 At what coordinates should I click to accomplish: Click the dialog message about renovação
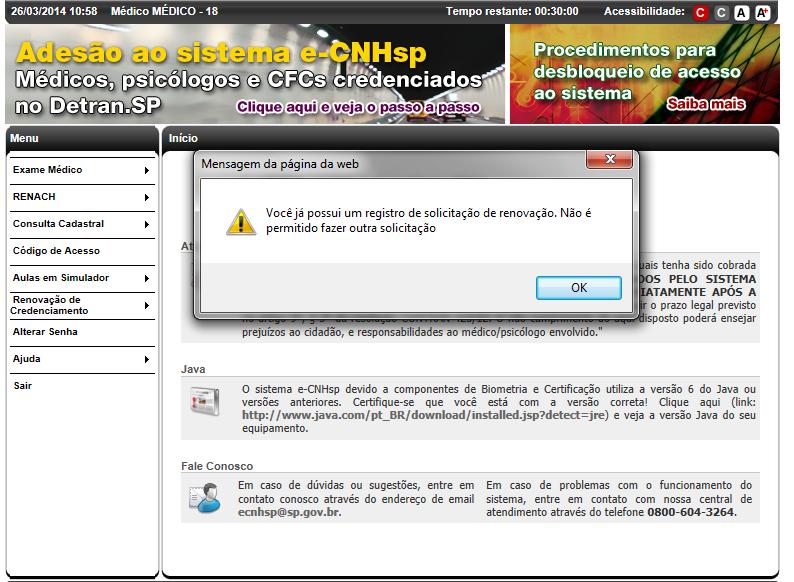(428, 220)
